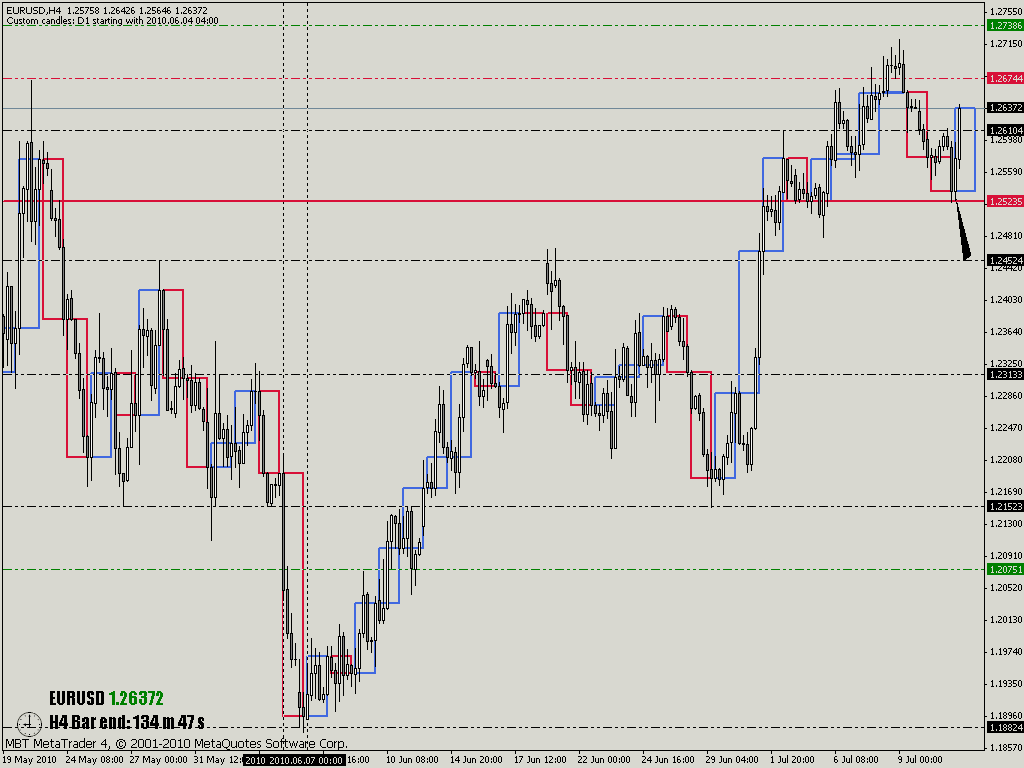Screen dimensions: 1024x768
Task: Click the 17 Jun 12:00 date label
Action: click(540, 760)
